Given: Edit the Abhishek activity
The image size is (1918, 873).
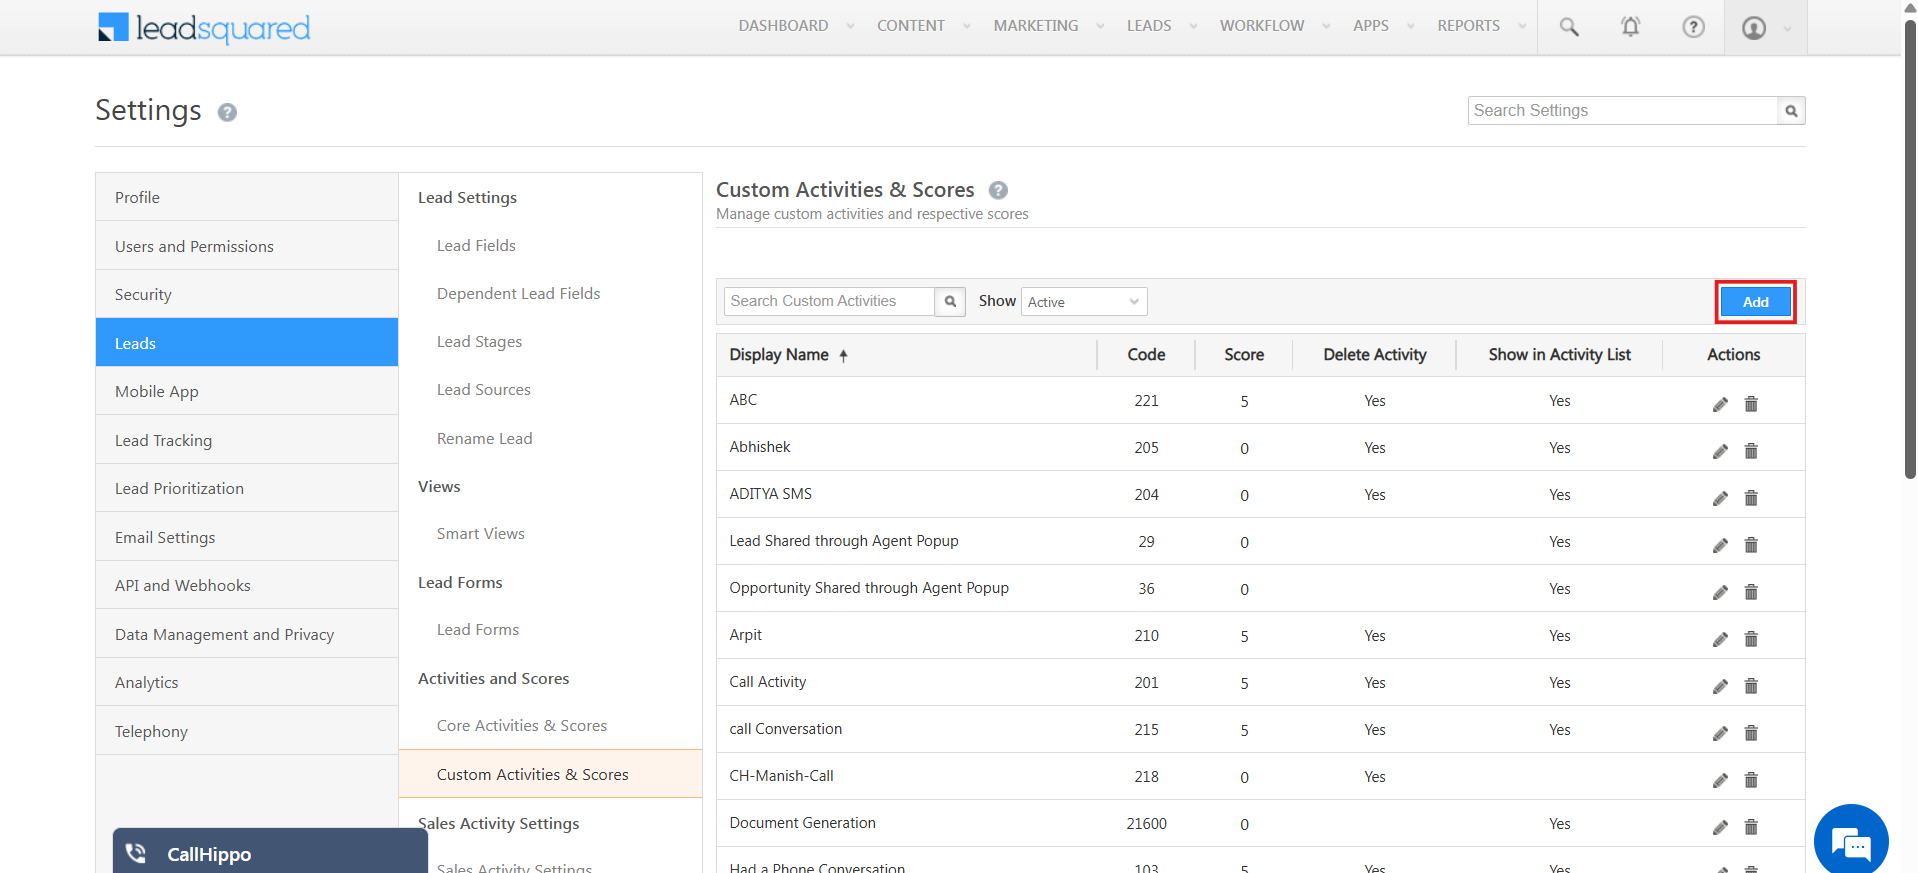Looking at the screenshot, I should pos(1720,451).
